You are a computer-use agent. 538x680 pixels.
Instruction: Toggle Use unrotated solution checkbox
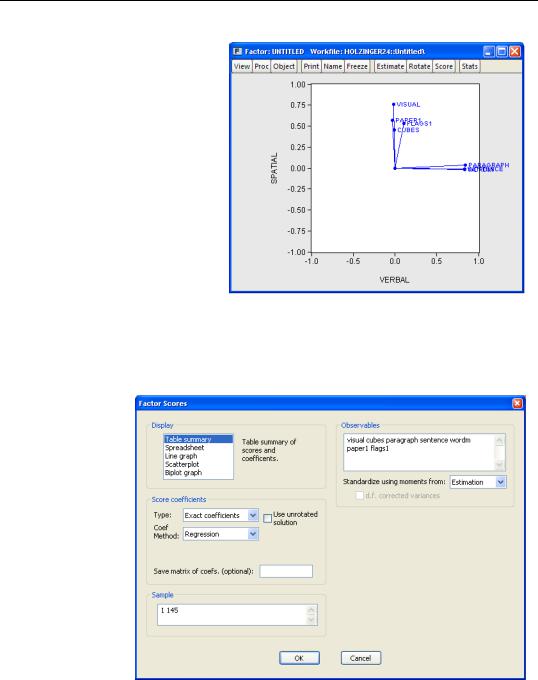267,518
